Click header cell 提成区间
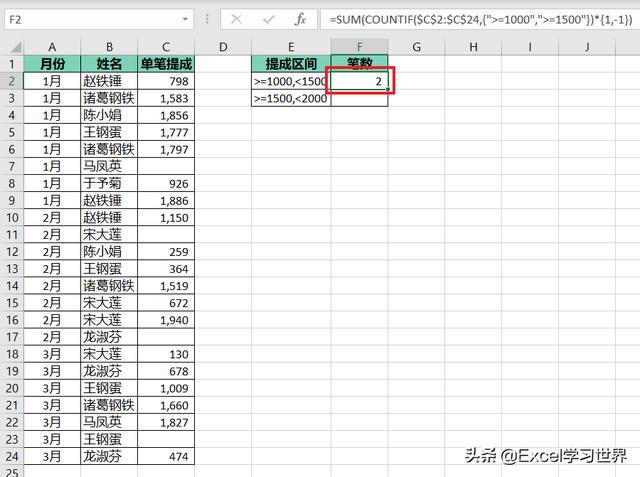 [x=291, y=64]
